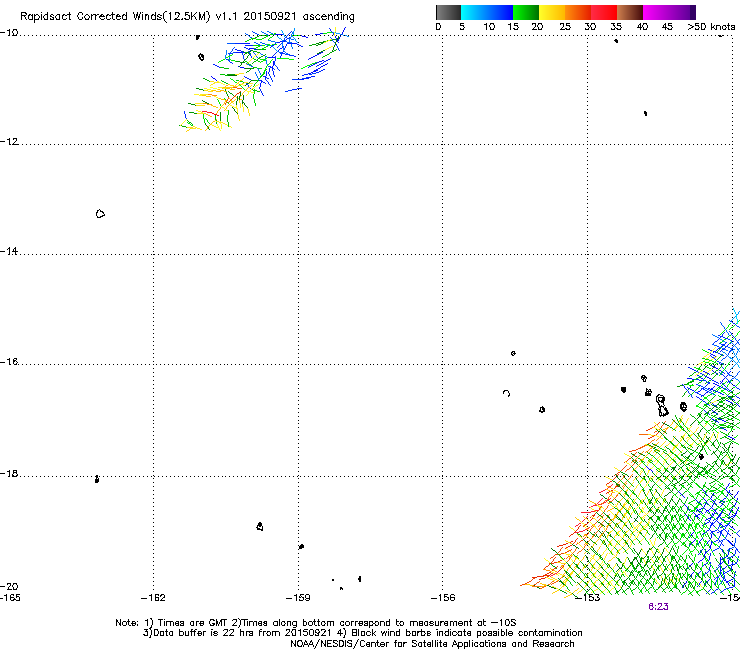Screen dimensions: 740x650
Task: Click the NOAA/NESDIS credit line
Action: click(432, 644)
